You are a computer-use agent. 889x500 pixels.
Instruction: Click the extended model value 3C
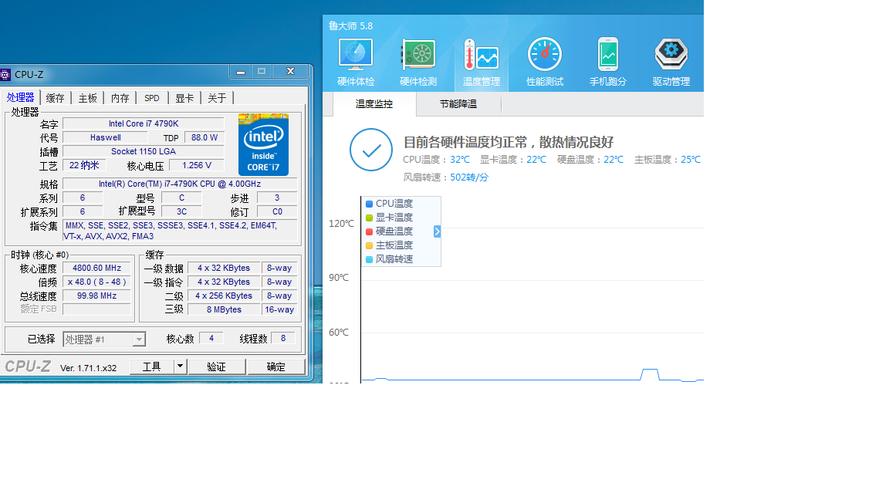(181, 212)
